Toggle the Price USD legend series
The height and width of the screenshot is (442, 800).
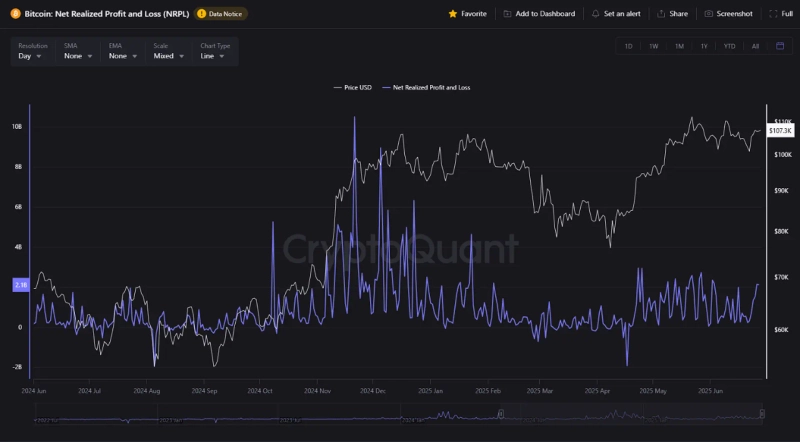click(351, 87)
